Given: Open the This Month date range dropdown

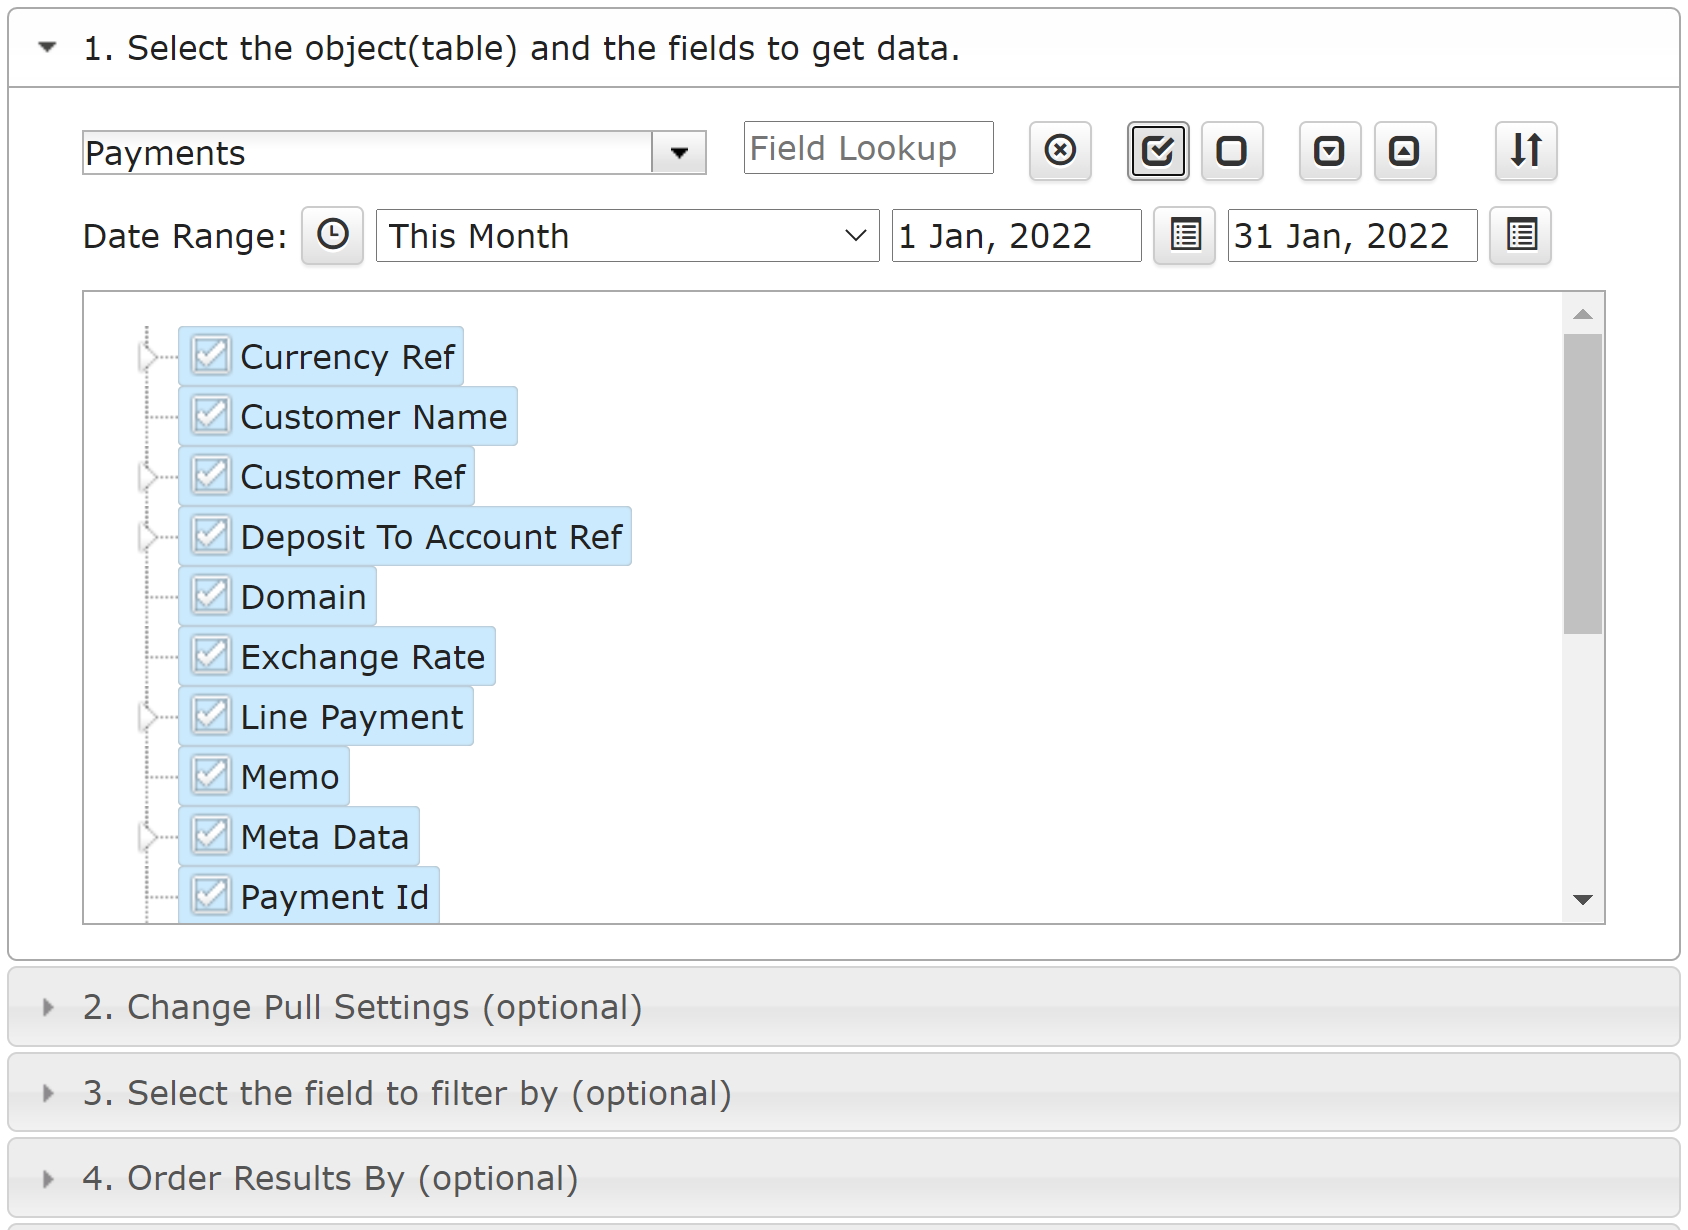Looking at the screenshot, I should (x=627, y=236).
